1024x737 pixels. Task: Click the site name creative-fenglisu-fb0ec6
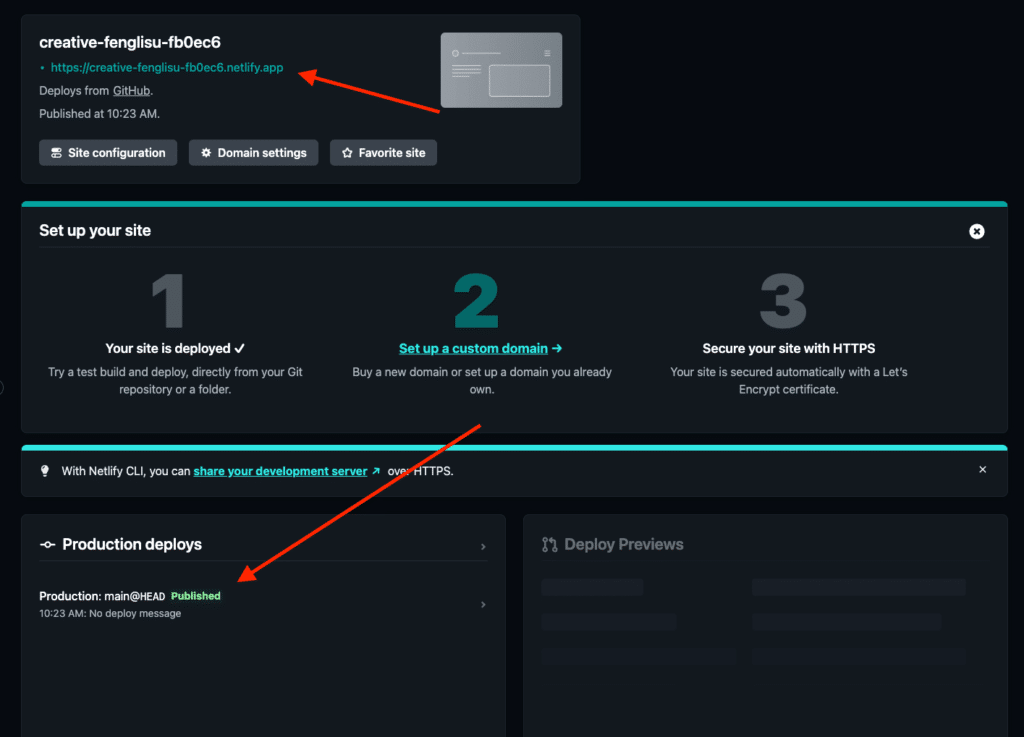point(130,42)
